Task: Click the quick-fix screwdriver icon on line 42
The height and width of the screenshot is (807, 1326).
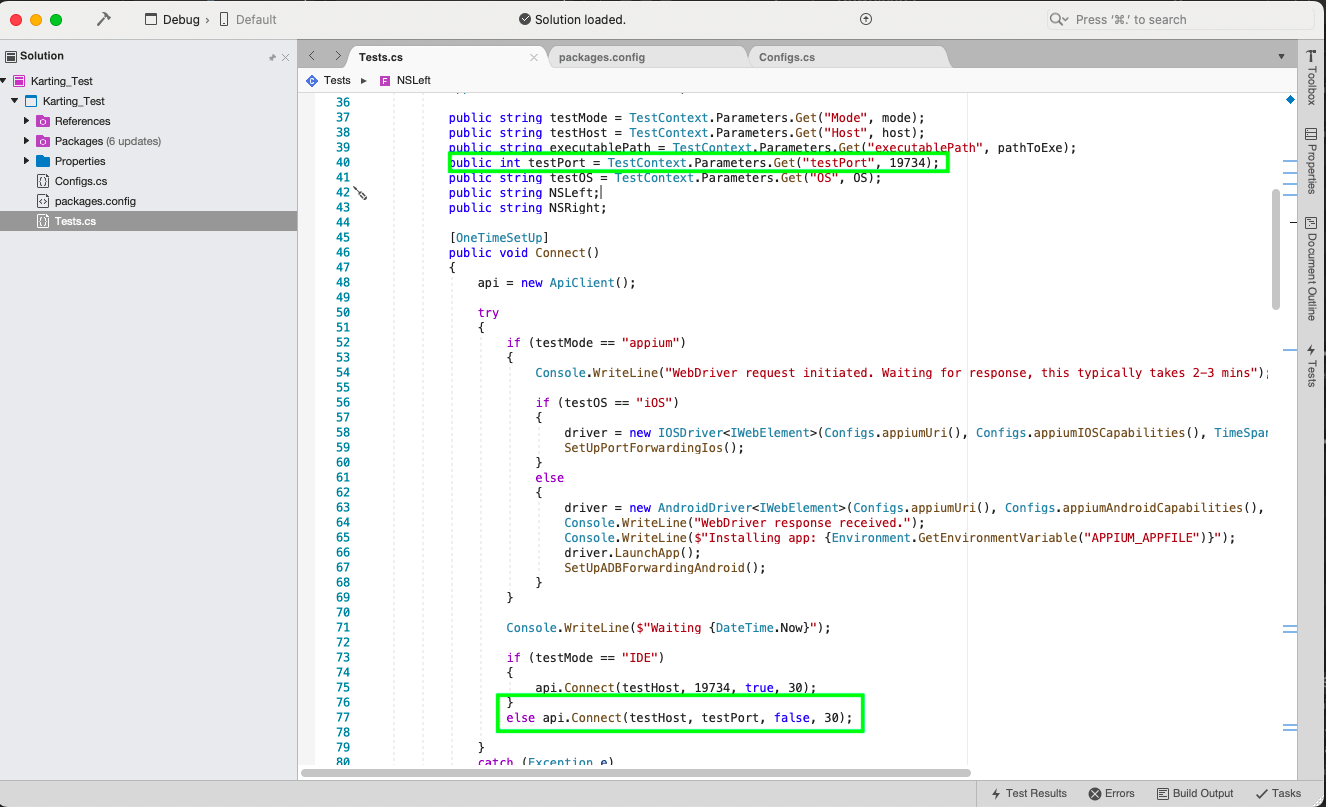Action: pos(361,192)
